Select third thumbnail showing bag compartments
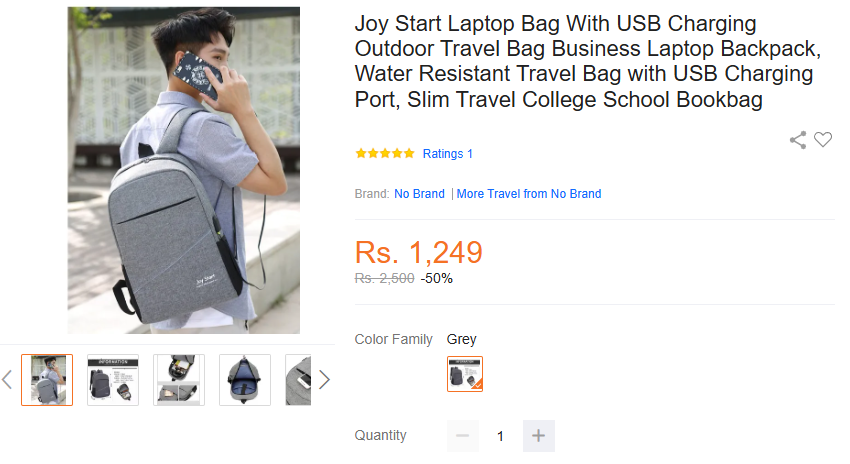This screenshot has width=850, height=464. pos(179,380)
